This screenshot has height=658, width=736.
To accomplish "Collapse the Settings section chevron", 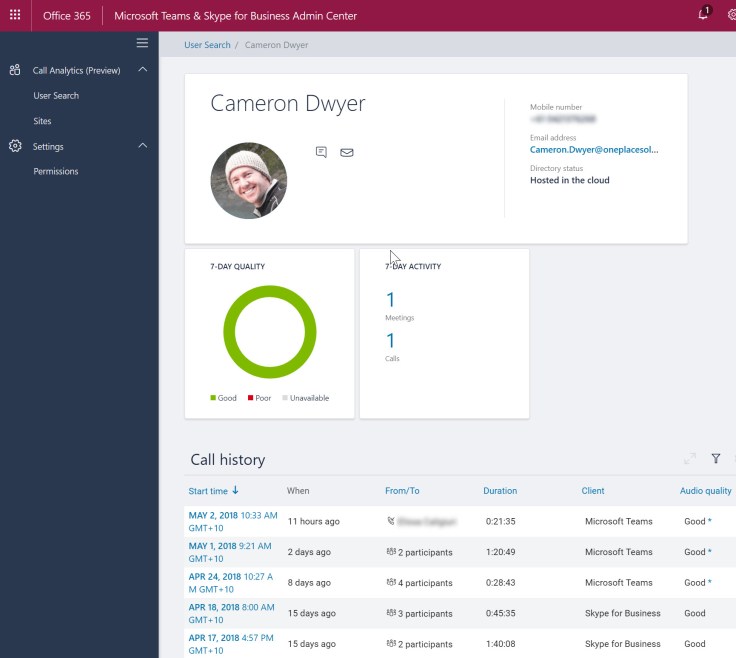I will 142,146.
